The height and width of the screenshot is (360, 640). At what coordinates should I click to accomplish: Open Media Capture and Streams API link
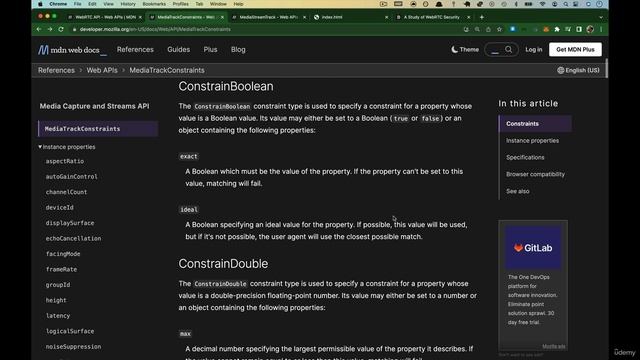[94, 106]
